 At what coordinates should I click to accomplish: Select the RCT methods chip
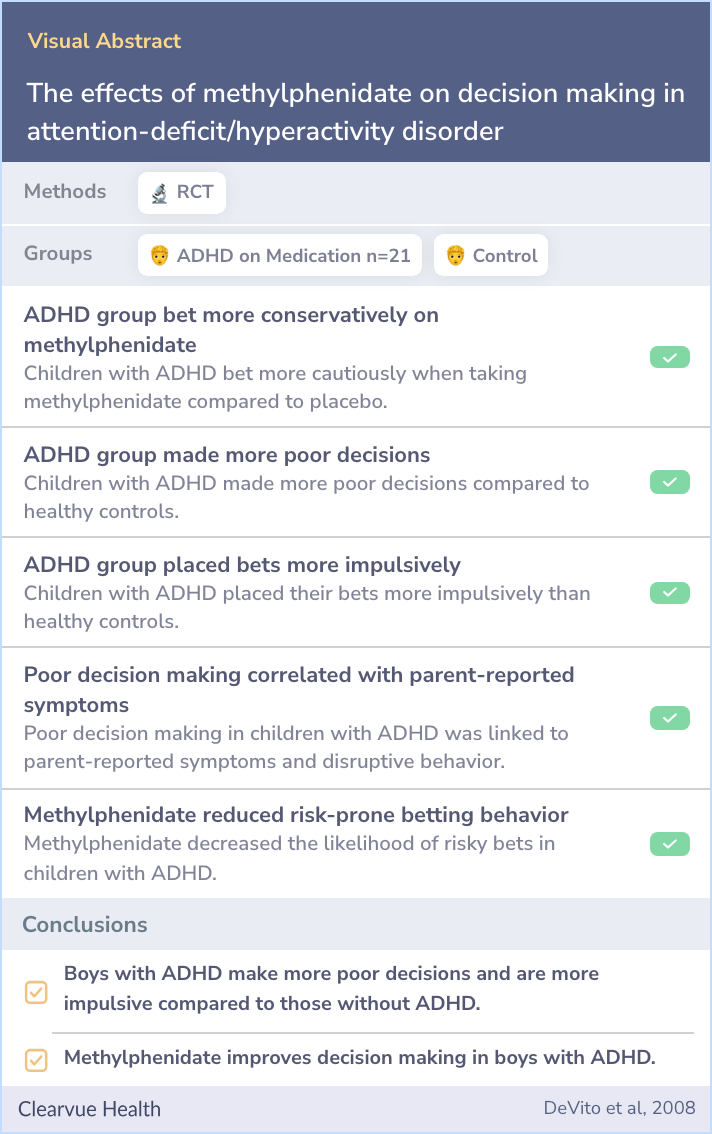182,193
